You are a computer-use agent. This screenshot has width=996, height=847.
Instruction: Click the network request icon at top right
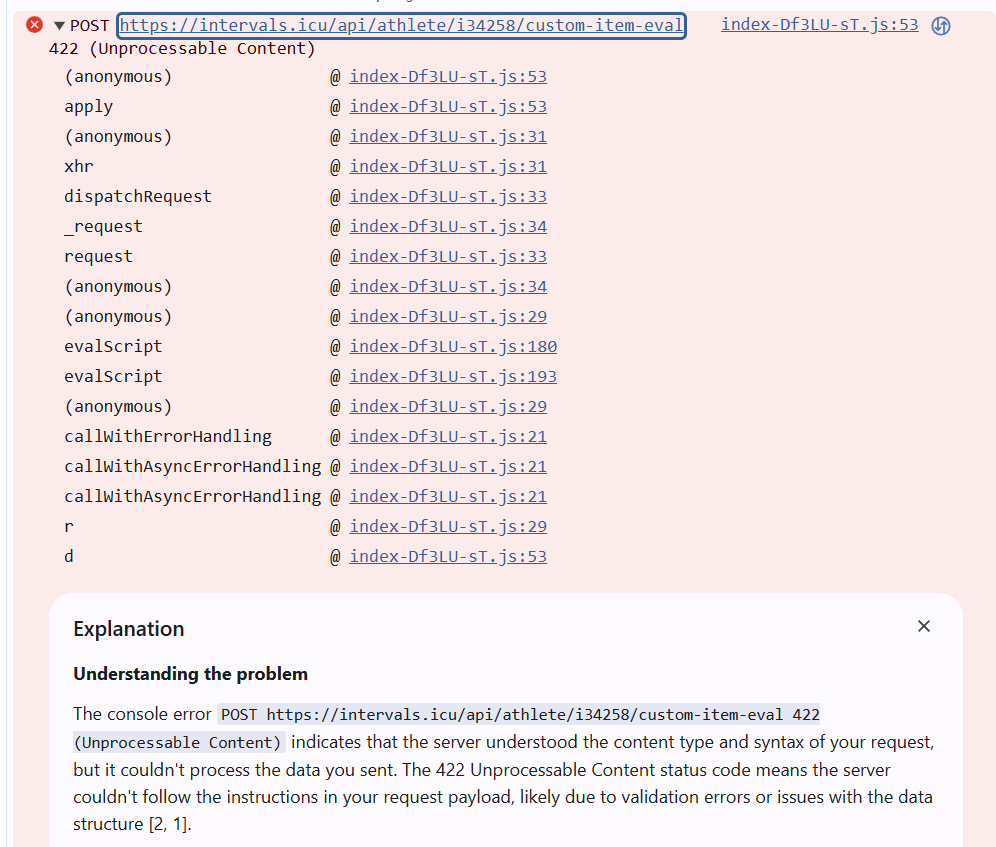tap(940, 26)
